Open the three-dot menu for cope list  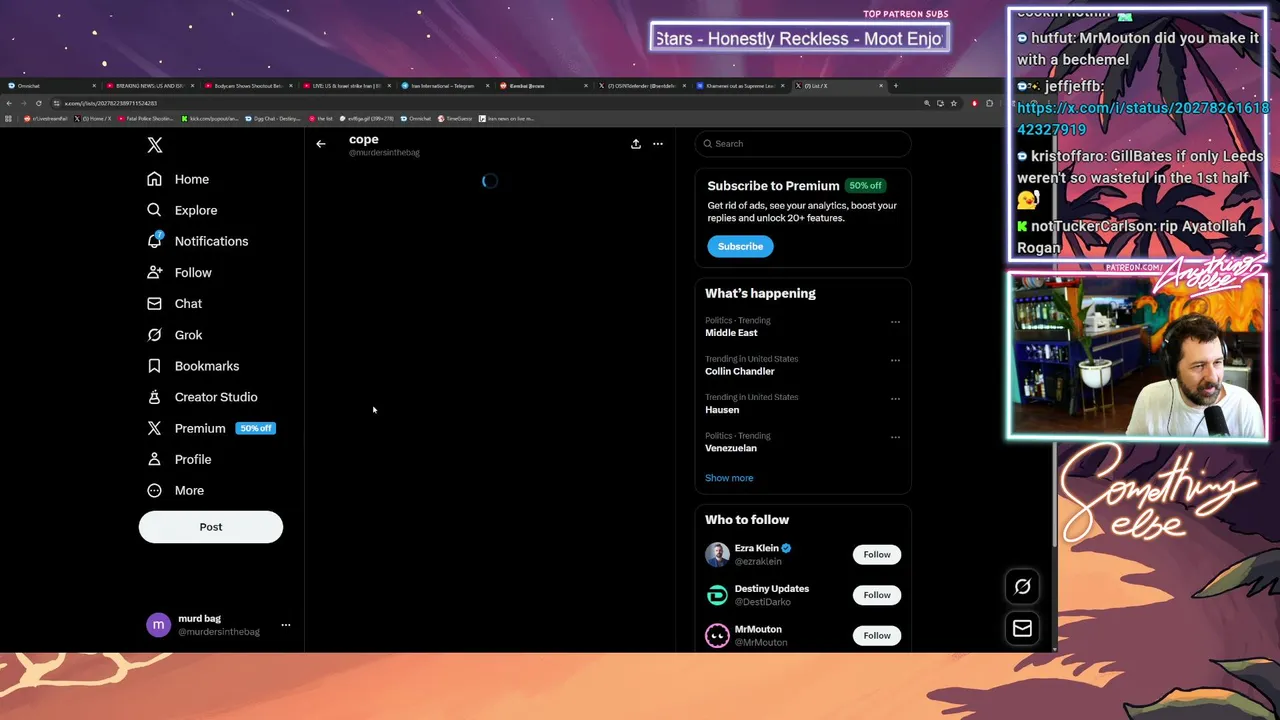click(658, 144)
